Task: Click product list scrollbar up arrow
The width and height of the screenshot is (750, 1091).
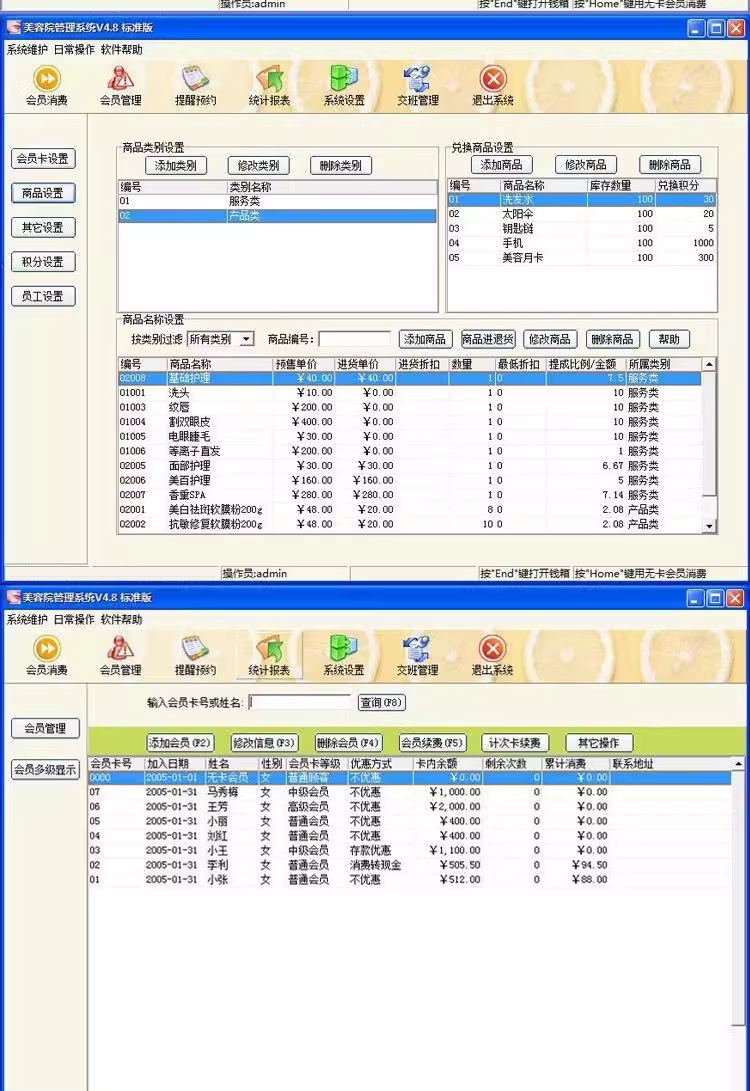Action: 709,364
